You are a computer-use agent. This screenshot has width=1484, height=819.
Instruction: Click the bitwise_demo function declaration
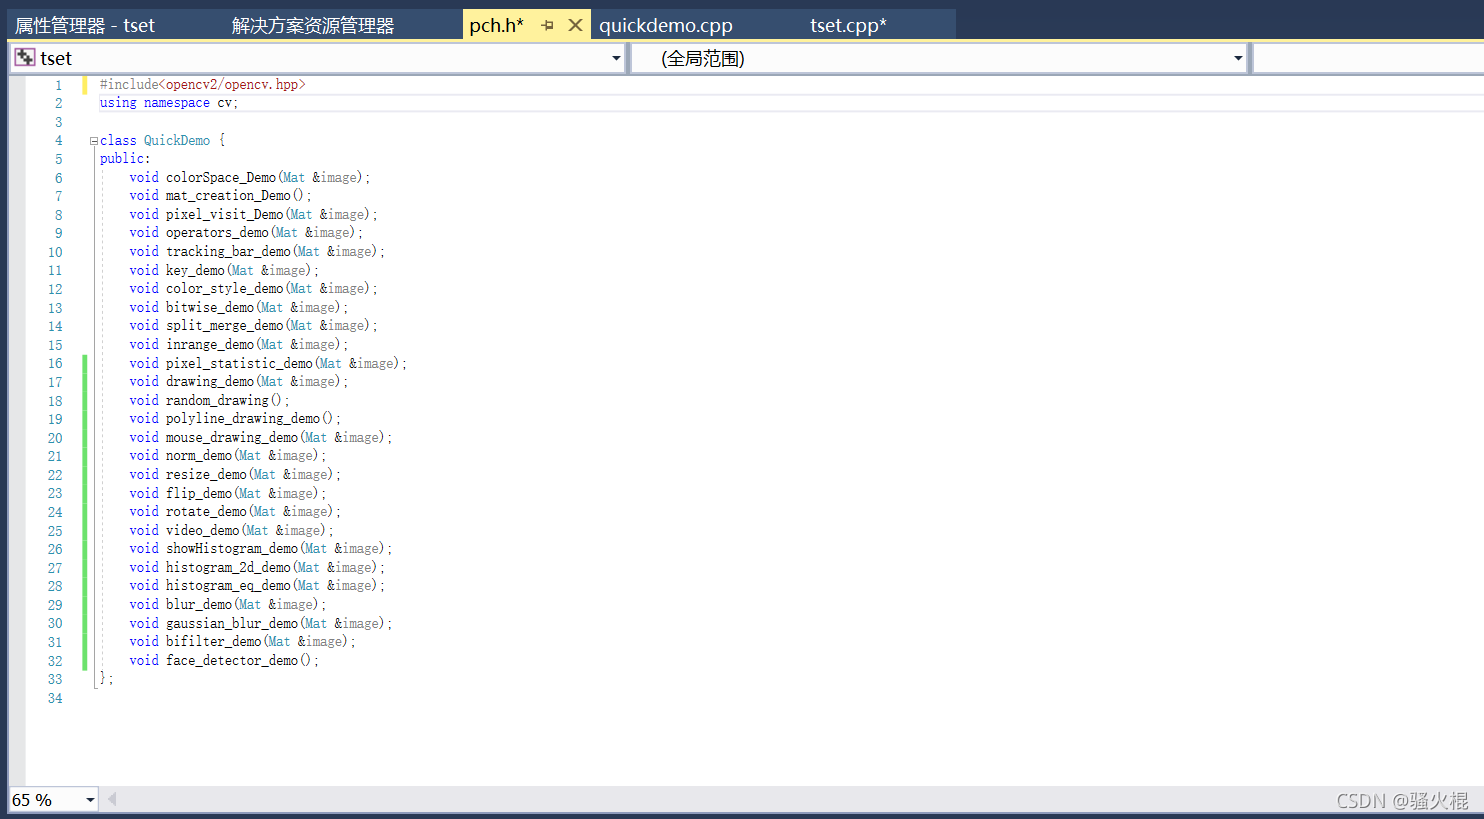click(x=239, y=307)
